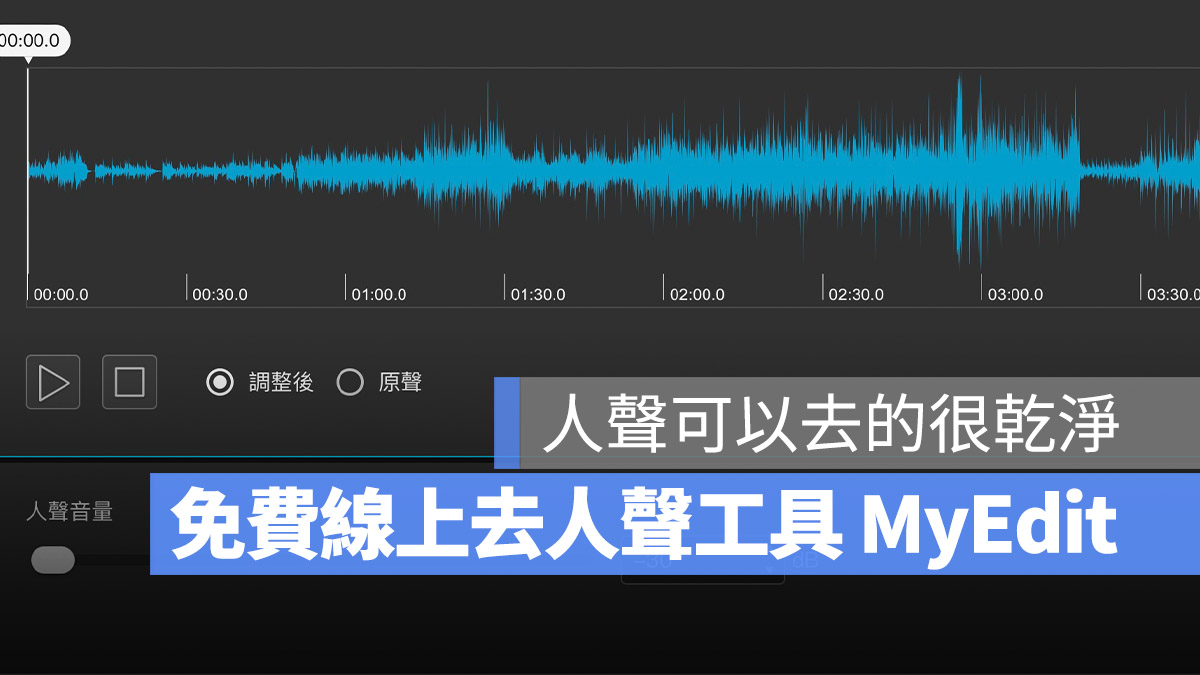Screen dimensions: 1200x675
Task: Click the 人聲音量 slider handle
Action: [x=53, y=560]
